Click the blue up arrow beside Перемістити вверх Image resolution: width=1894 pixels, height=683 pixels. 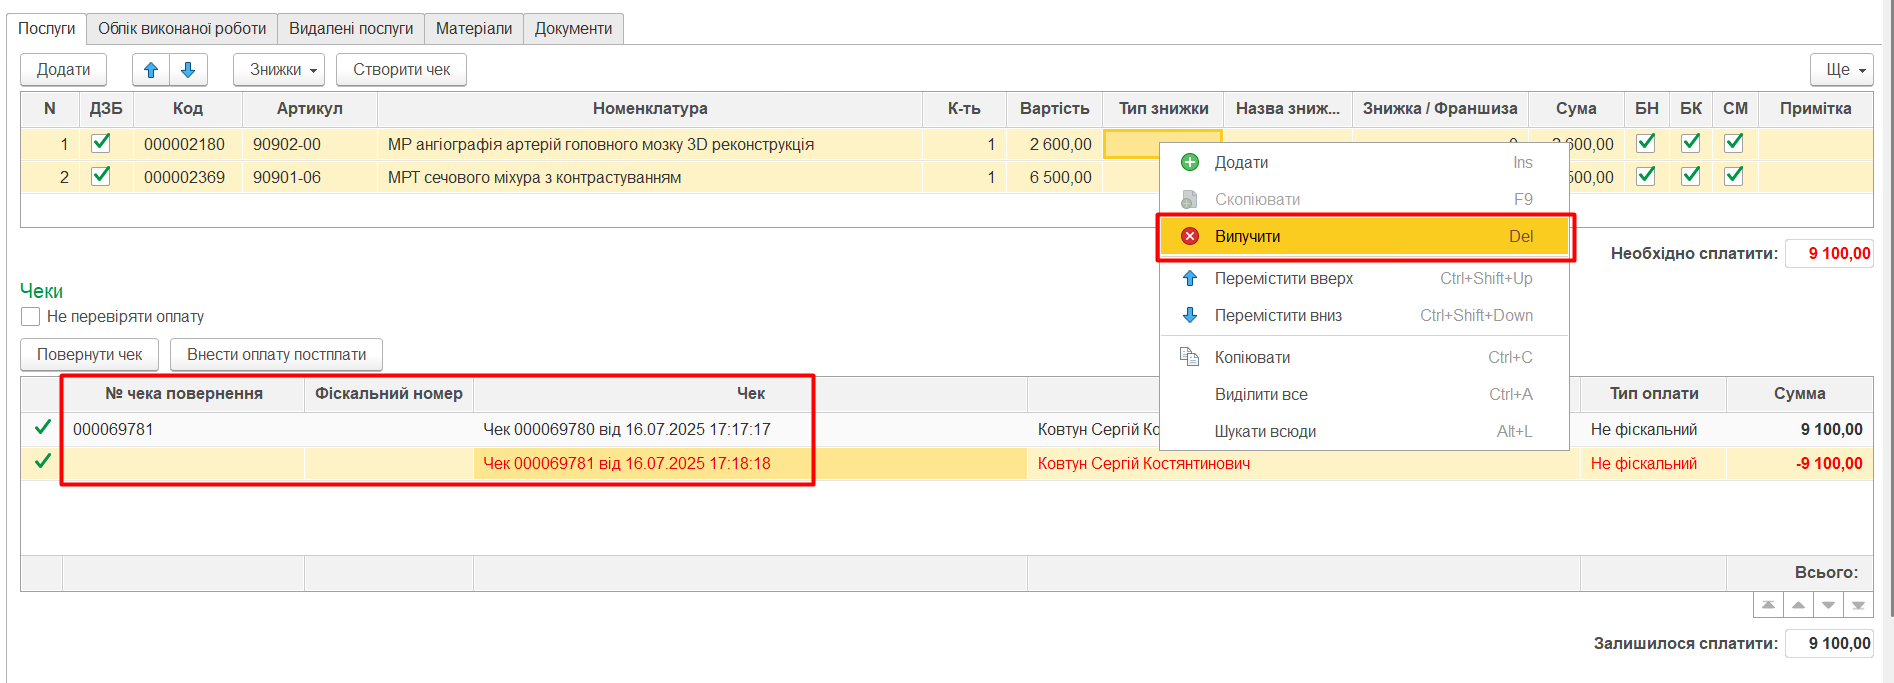[1190, 279]
